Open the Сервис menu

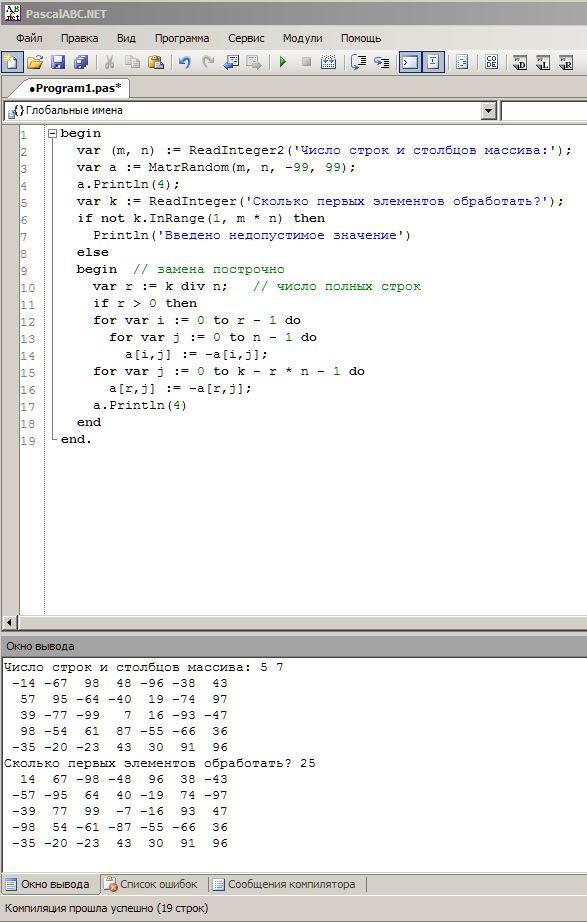coord(246,38)
